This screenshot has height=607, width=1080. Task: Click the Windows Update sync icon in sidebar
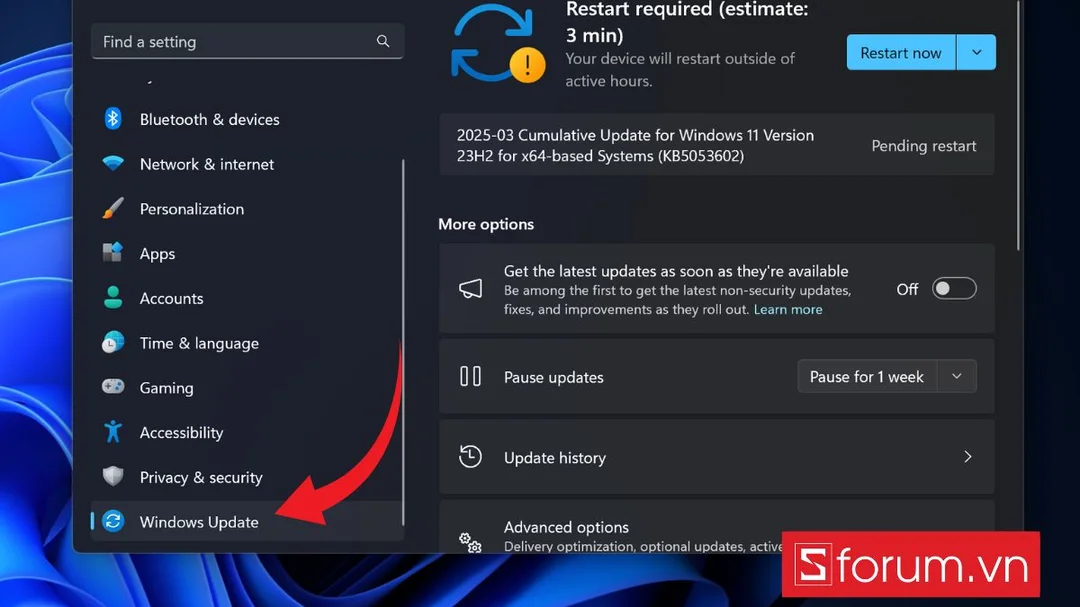click(x=113, y=521)
